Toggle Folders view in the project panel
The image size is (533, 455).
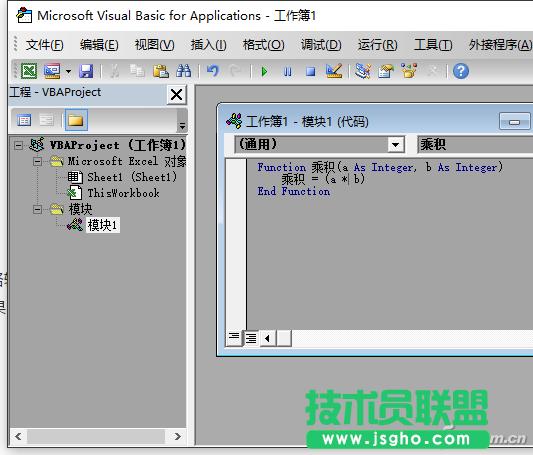(76, 120)
